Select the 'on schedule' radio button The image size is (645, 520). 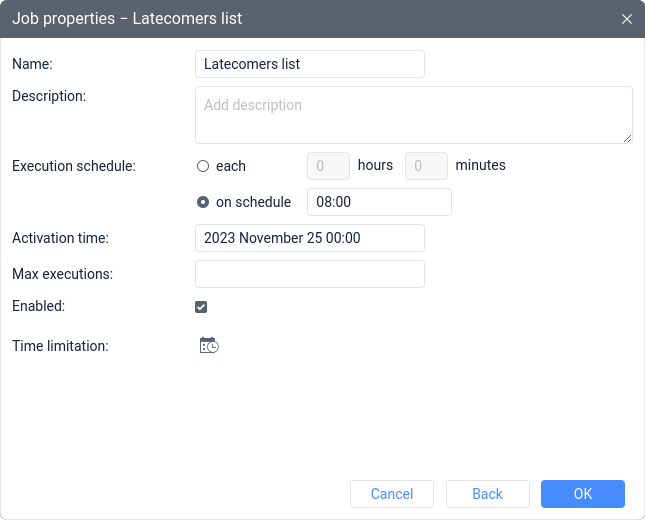pos(203,202)
